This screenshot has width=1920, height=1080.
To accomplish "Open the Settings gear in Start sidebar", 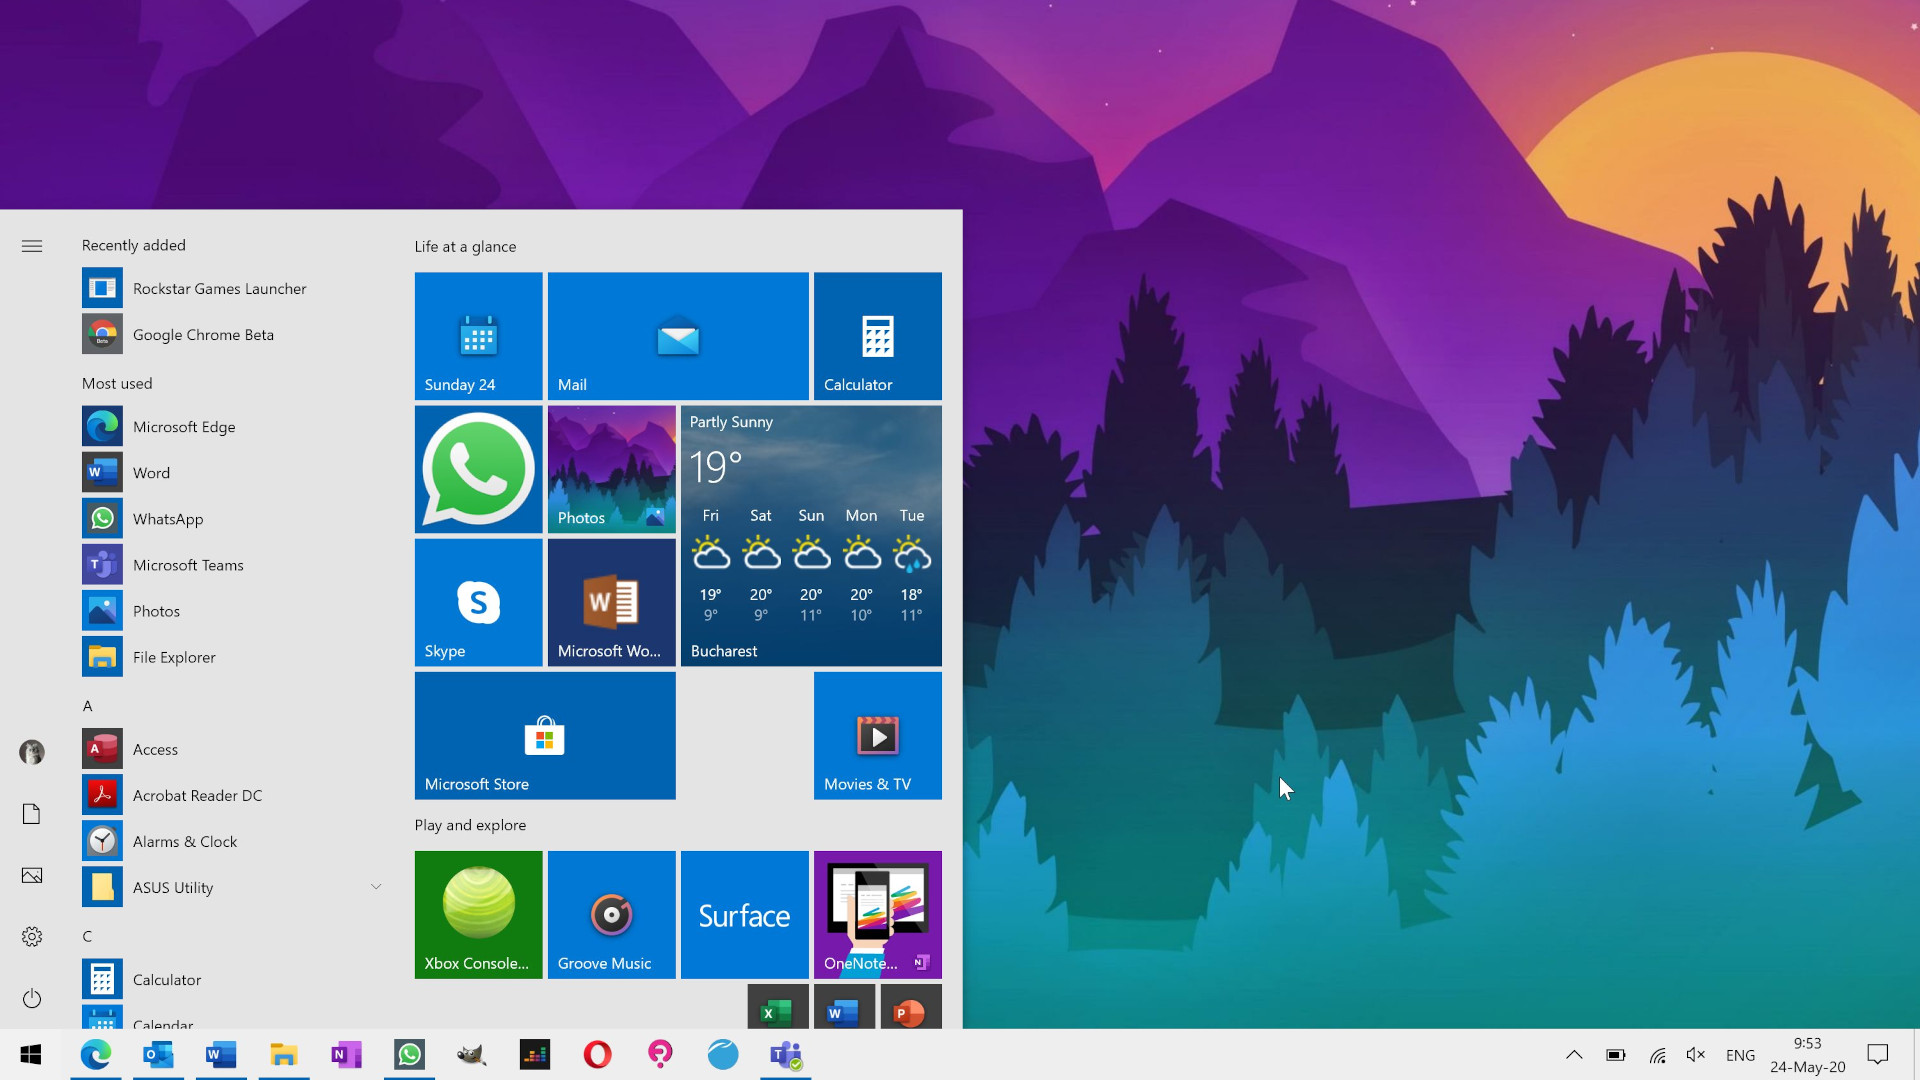I will click(x=32, y=937).
